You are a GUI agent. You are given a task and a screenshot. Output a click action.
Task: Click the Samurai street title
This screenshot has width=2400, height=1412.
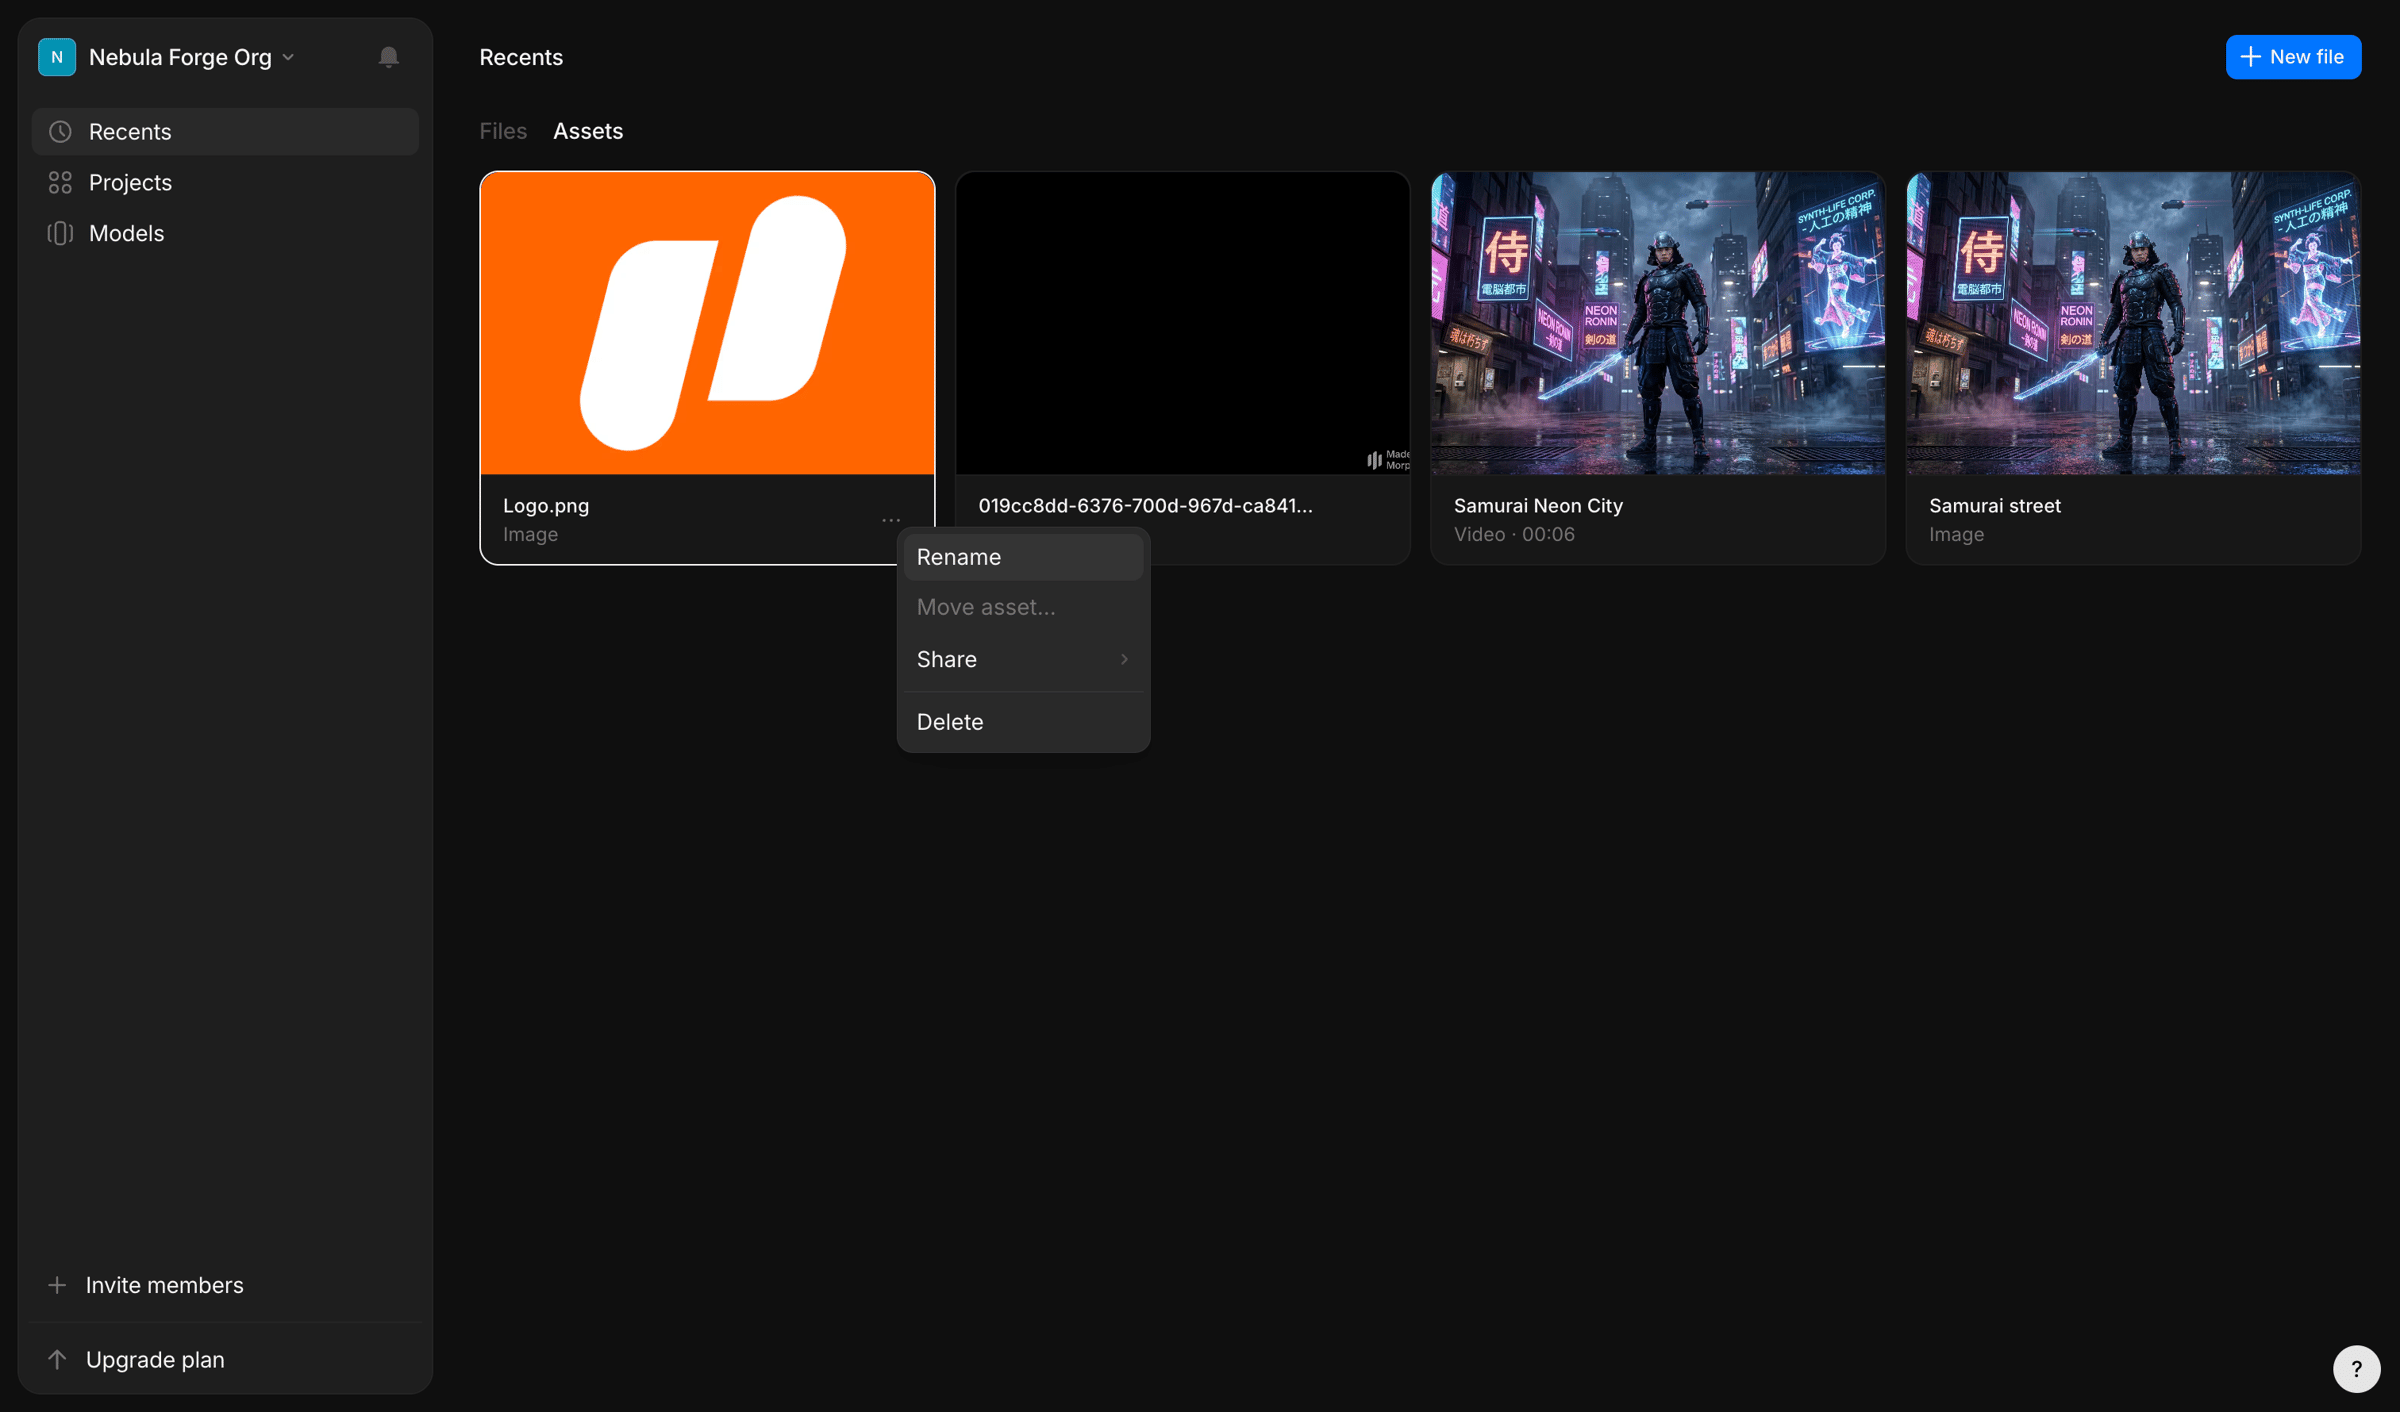click(x=1995, y=506)
